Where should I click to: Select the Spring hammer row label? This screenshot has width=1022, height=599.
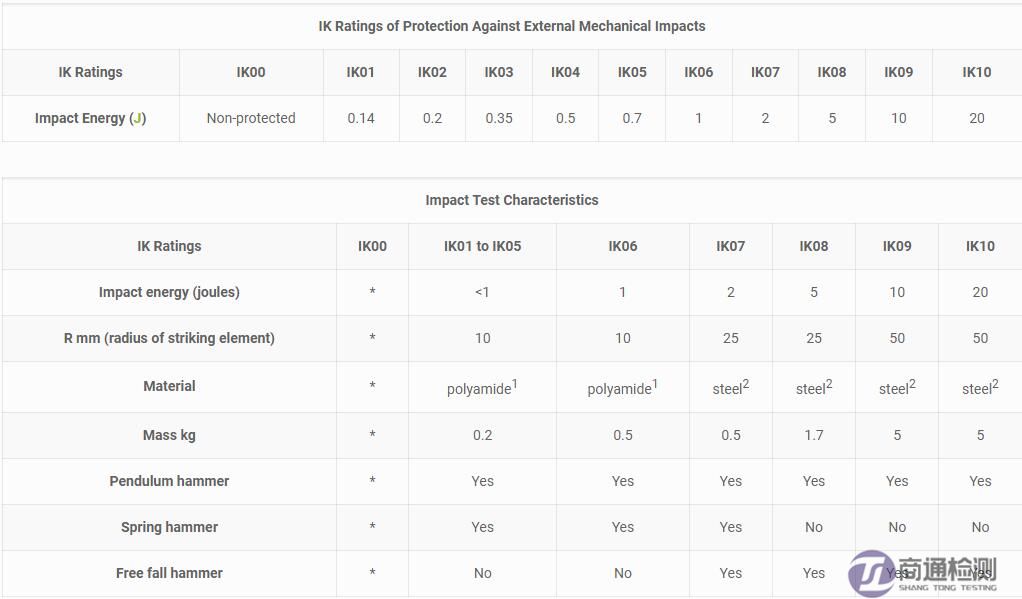[x=169, y=527]
